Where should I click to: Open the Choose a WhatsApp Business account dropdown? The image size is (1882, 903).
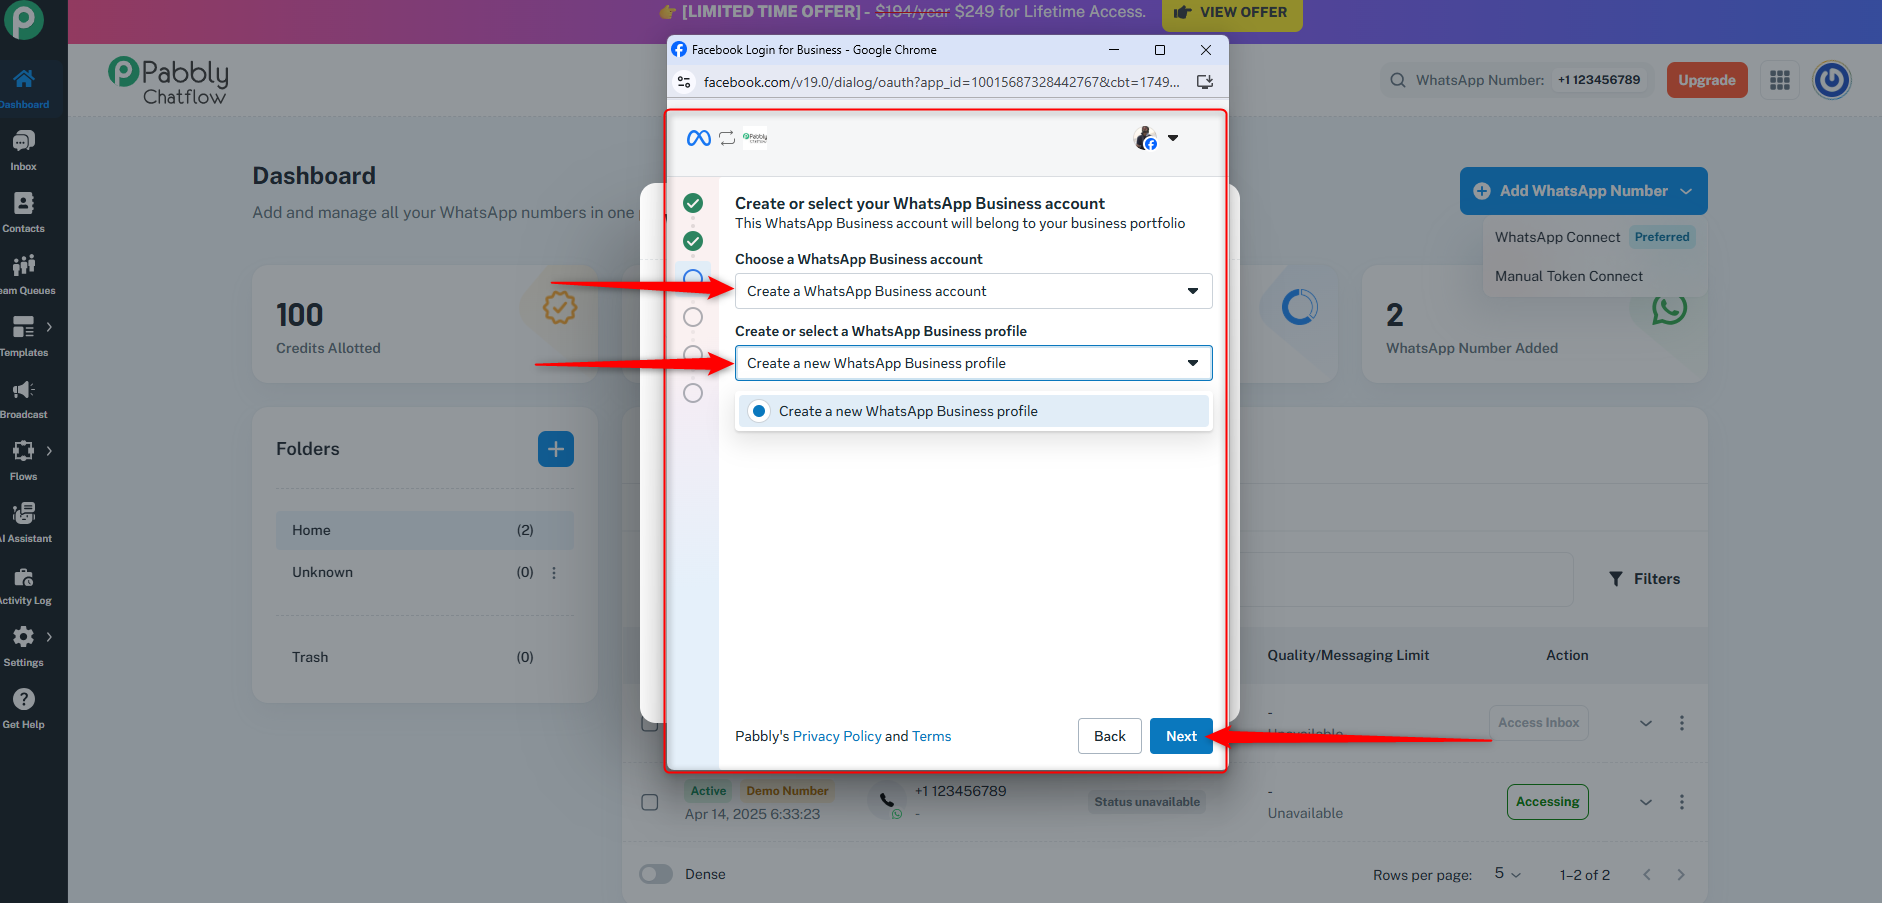[x=974, y=291]
